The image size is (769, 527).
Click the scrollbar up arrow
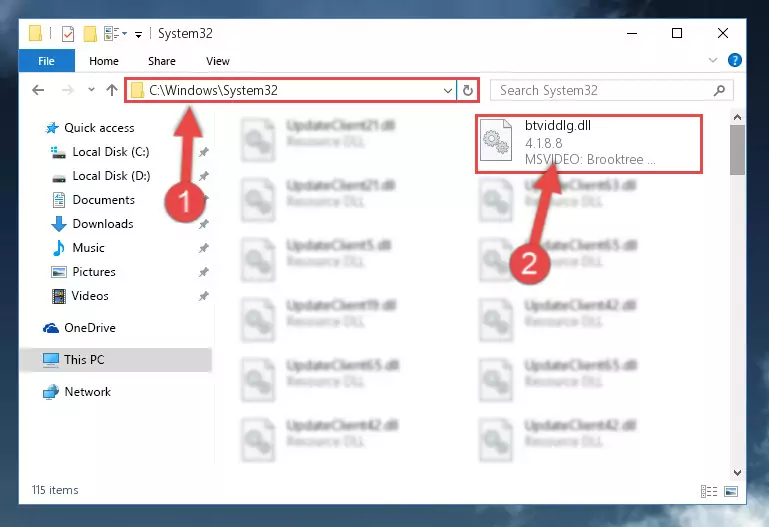pyautogui.click(x=737, y=118)
